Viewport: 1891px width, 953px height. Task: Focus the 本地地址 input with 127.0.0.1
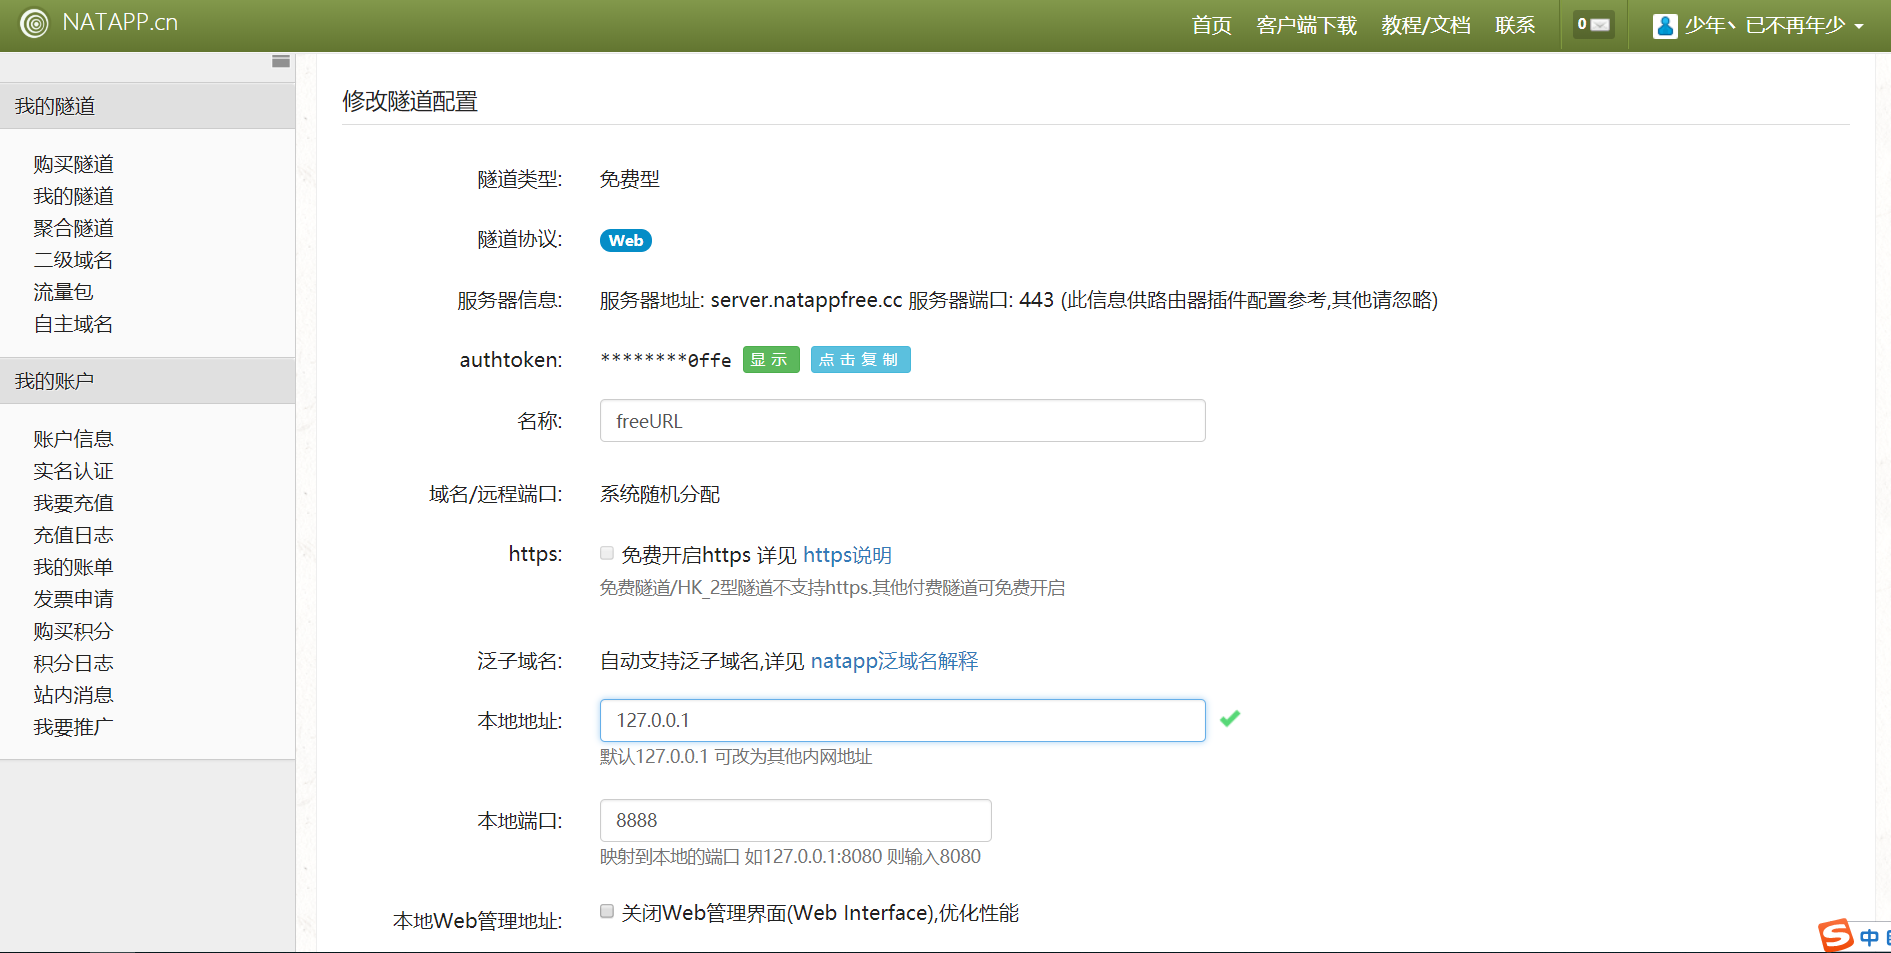(902, 720)
